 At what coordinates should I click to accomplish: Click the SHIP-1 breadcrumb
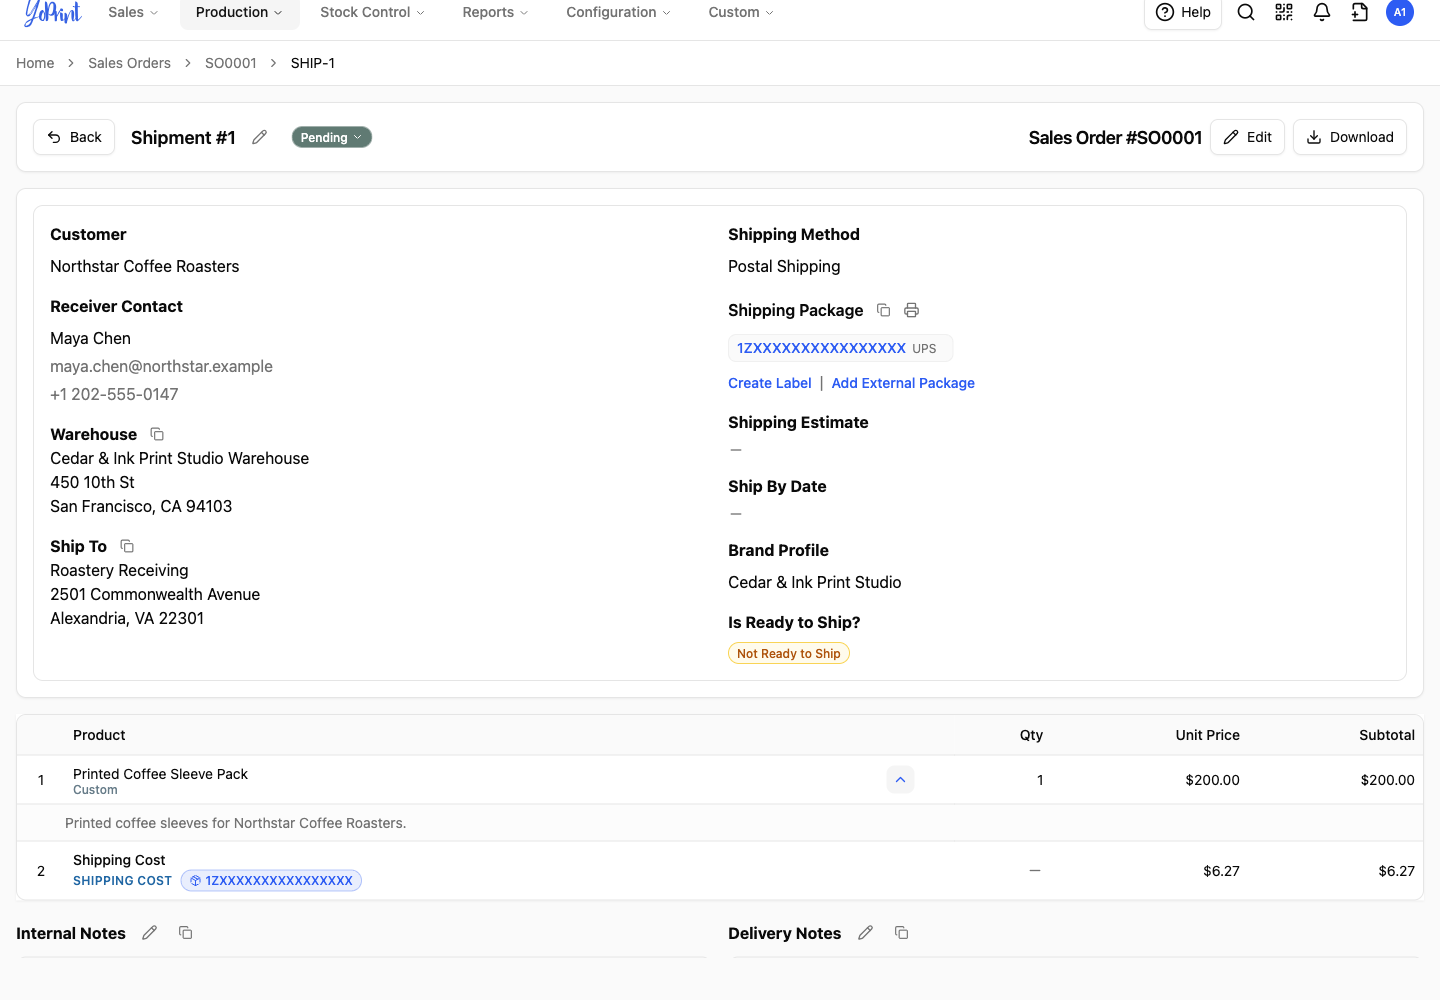[x=313, y=63]
